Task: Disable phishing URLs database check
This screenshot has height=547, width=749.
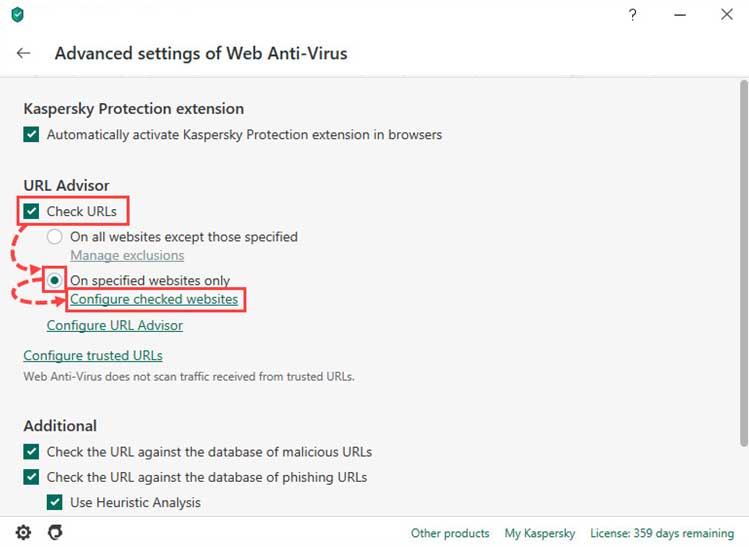Action: pos(31,477)
